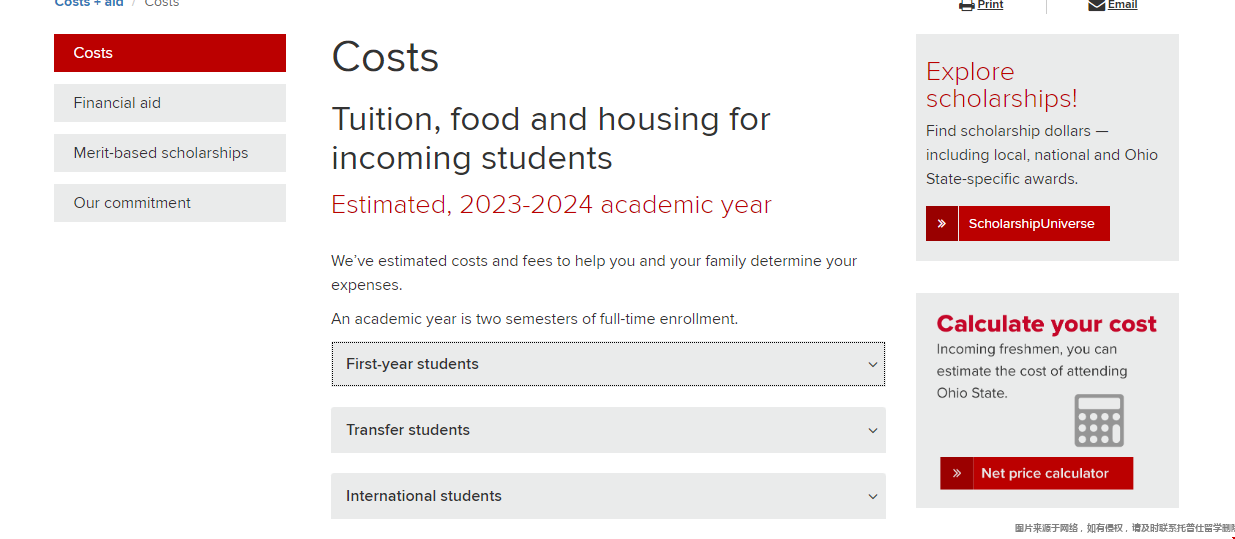Image resolution: width=1235 pixels, height=539 pixels.
Task: Click the printer icon
Action: click(x=966, y=5)
